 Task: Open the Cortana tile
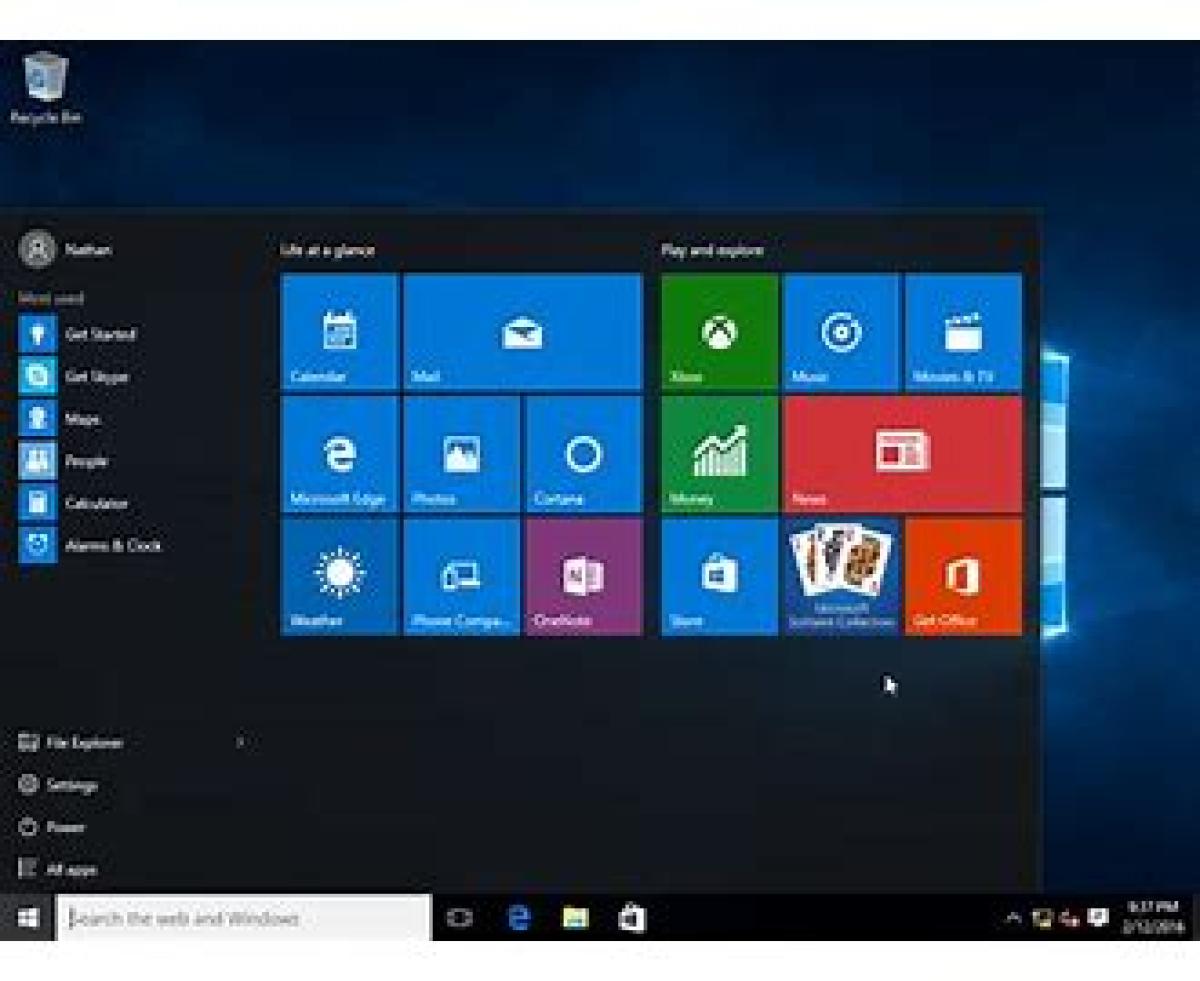click(583, 454)
